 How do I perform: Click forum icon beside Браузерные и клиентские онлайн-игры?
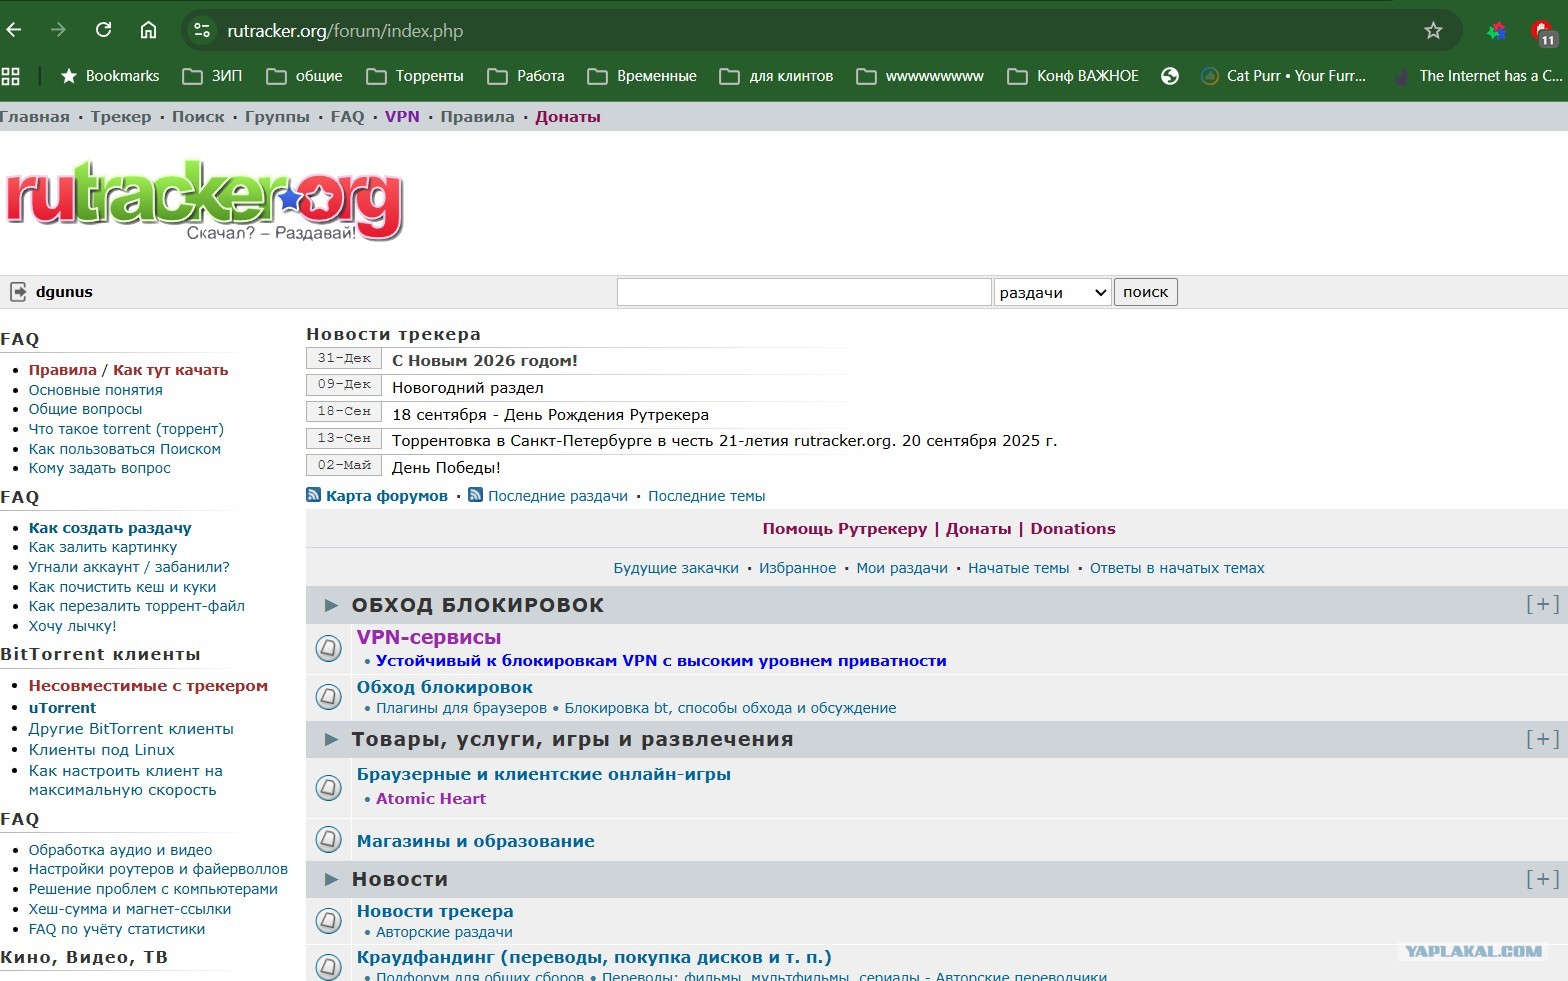click(x=329, y=788)
